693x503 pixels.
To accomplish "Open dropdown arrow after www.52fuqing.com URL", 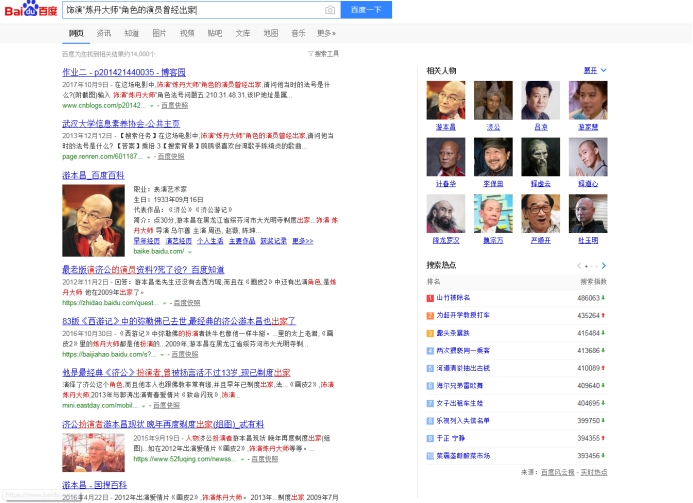I will coord(242,460).
